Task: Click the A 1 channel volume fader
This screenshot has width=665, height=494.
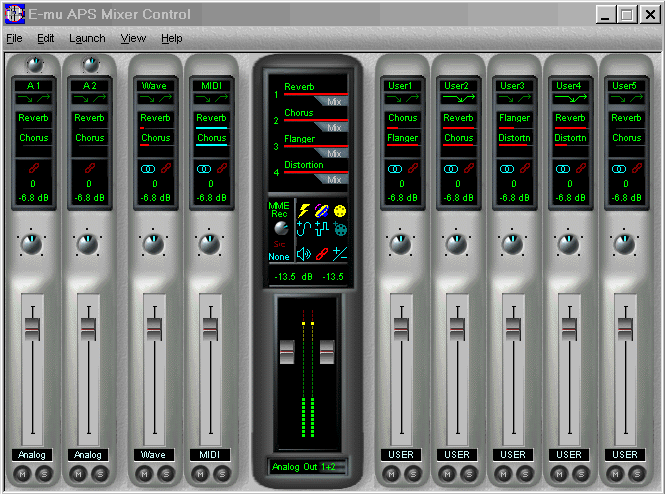Action: point(33,329)
